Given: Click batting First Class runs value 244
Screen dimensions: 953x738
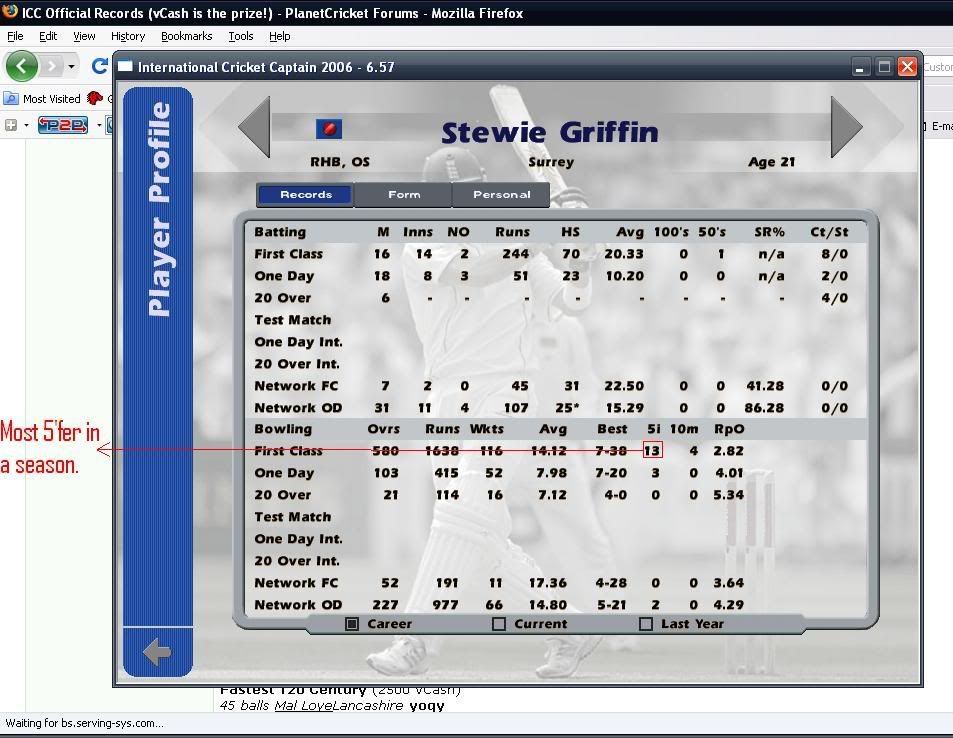Looking at the screenshot, I should pos(515,253).
